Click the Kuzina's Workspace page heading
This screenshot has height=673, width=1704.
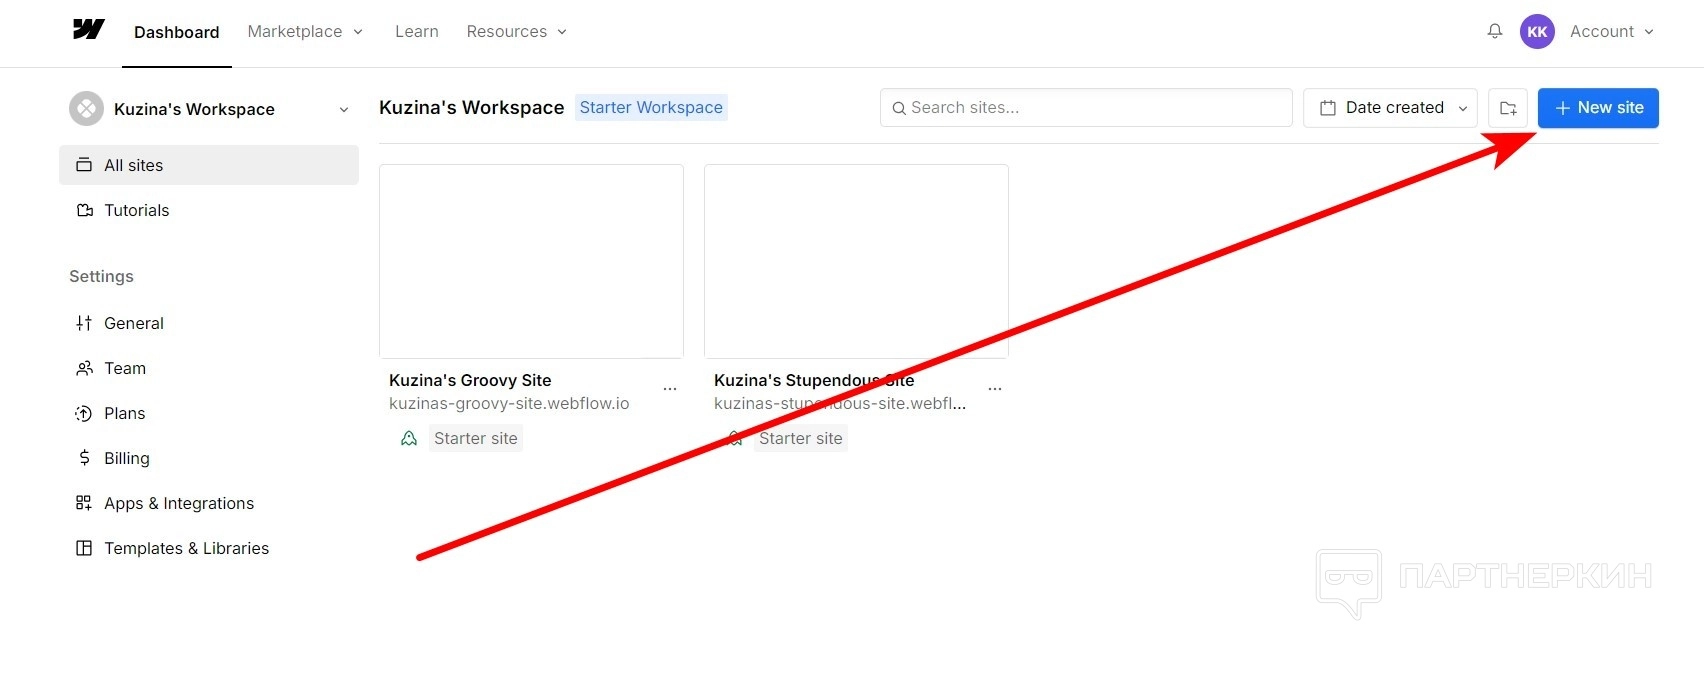click(472, 107)
